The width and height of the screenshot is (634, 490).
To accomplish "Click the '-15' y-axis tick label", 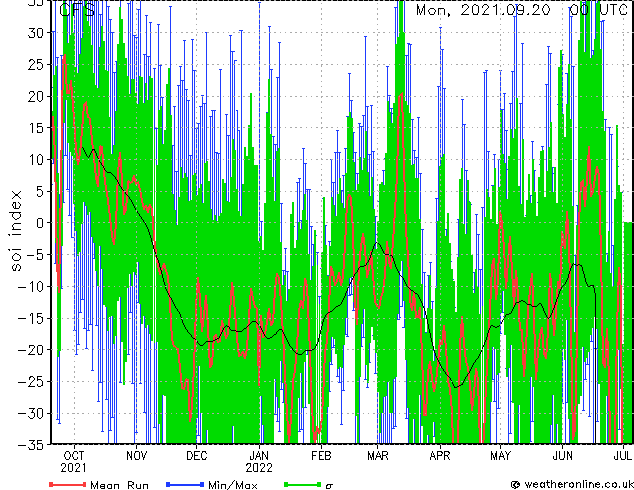I will pos(31,318).
